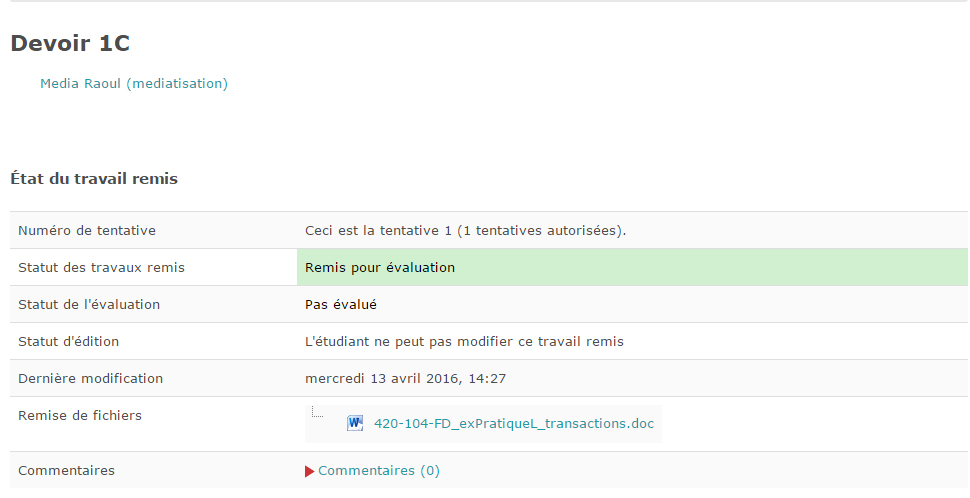Select the Statut des travaux remis label

101,268
